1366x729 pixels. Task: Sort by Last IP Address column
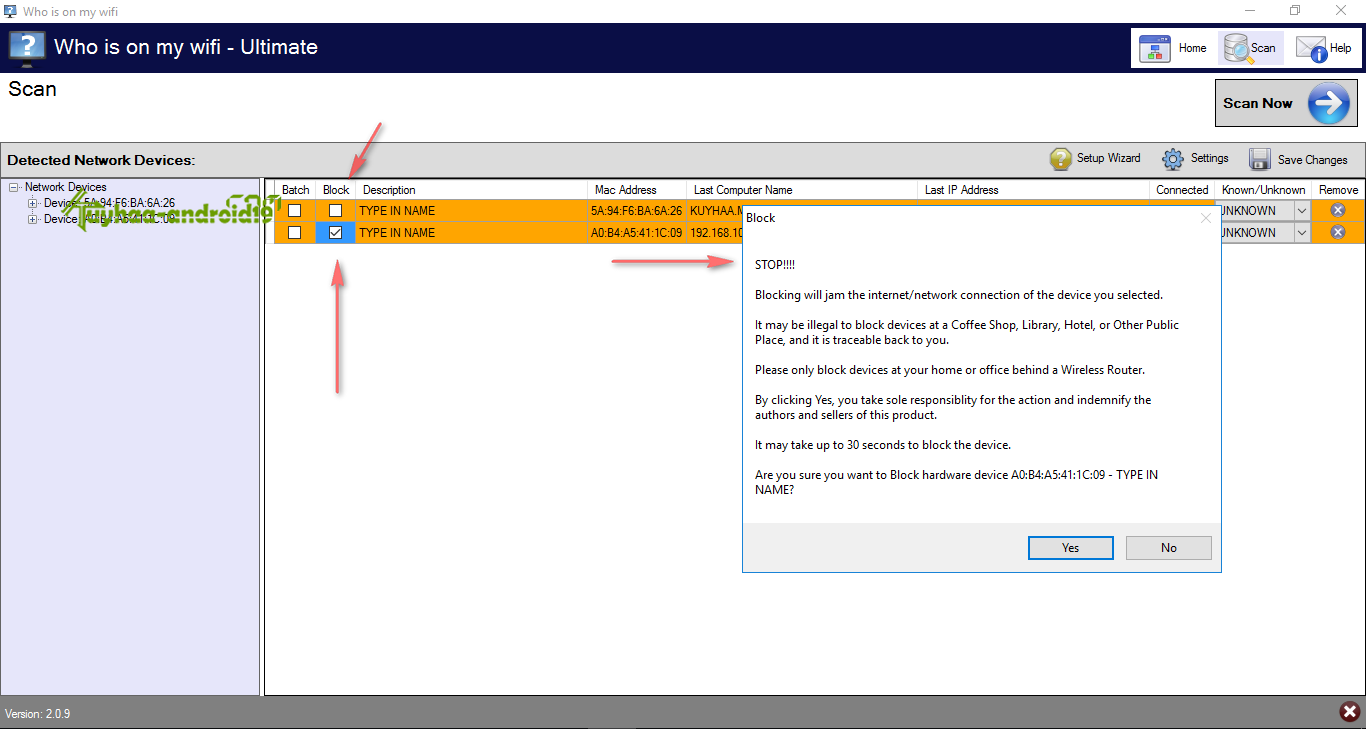(x=1033, y=190)
